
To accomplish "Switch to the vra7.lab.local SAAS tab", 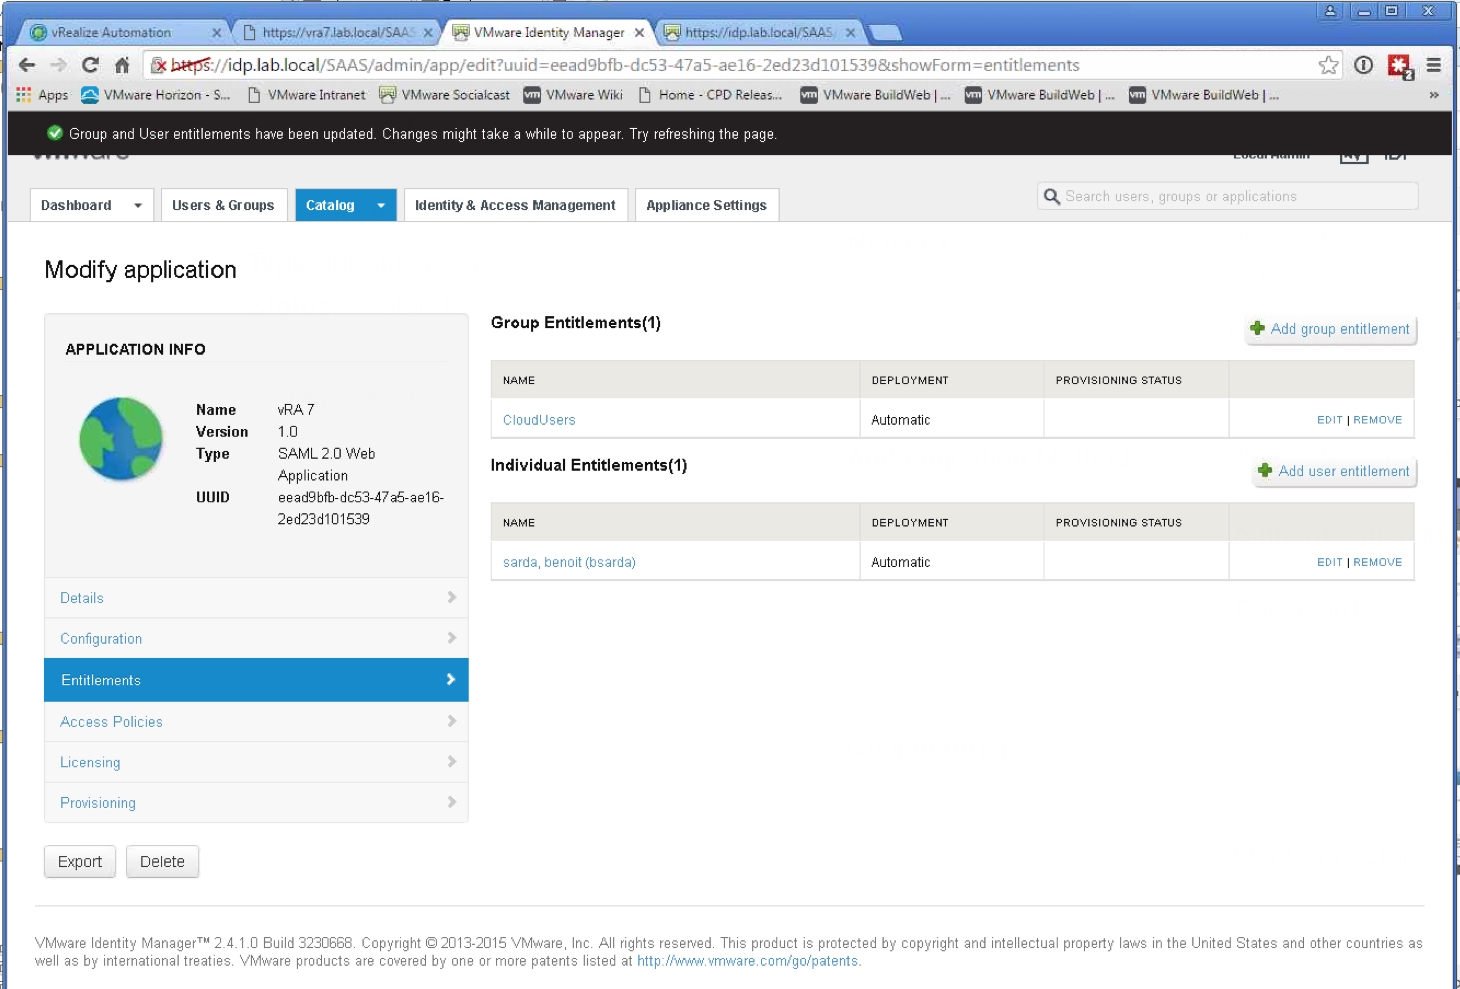I will click(338, 33).
